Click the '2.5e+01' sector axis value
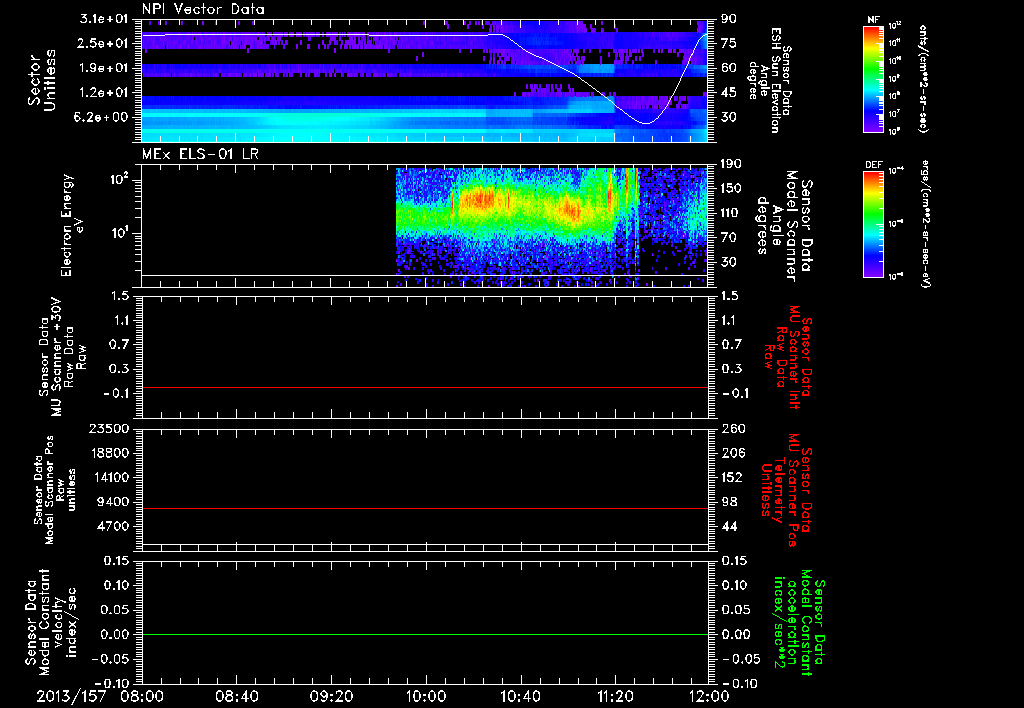 pos(103,43)
